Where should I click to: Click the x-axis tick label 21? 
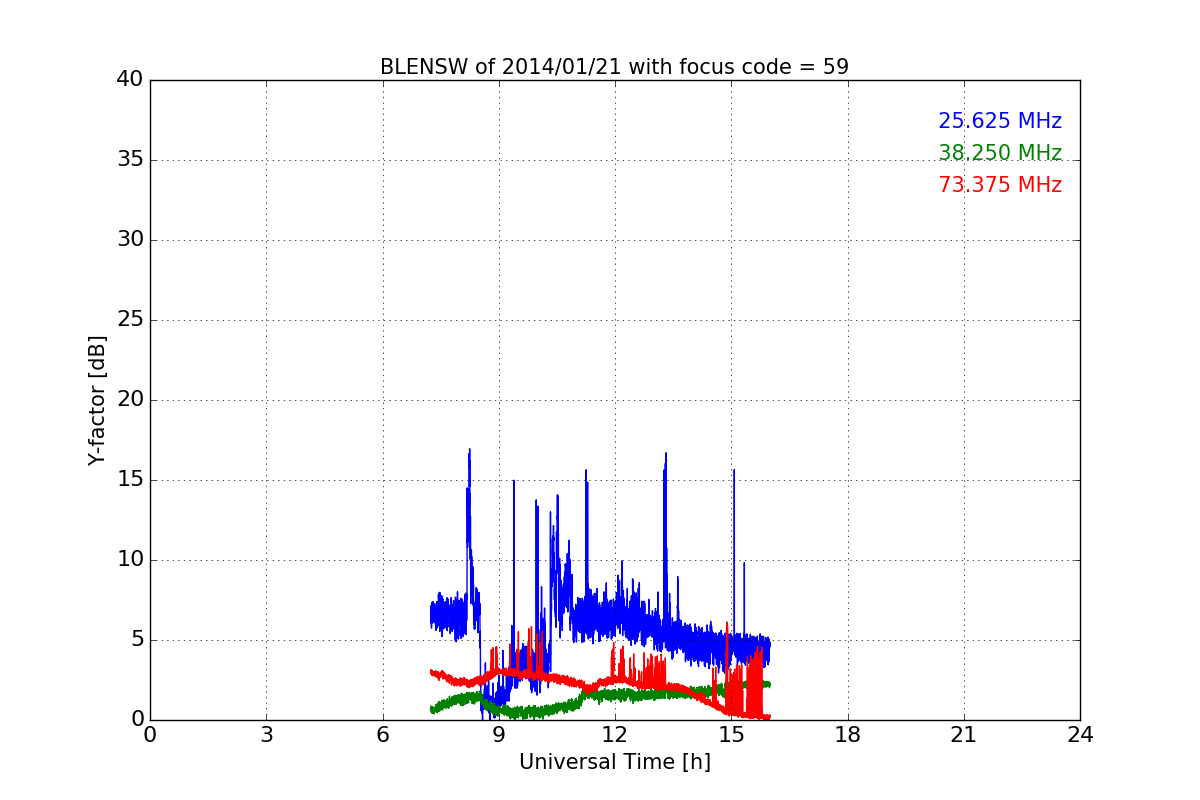(964, 735)
